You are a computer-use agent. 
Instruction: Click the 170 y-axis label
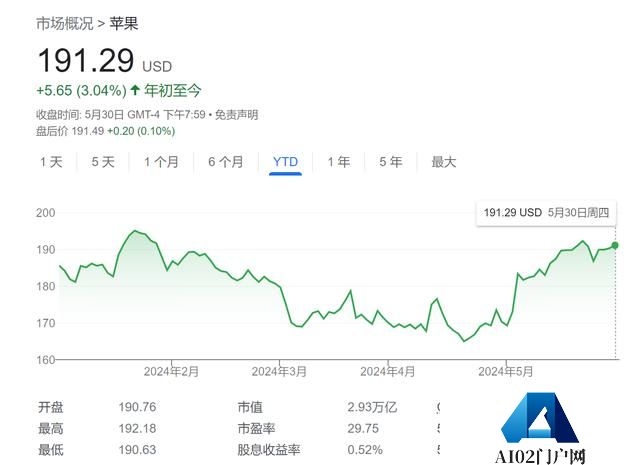[x=45, y=323]
